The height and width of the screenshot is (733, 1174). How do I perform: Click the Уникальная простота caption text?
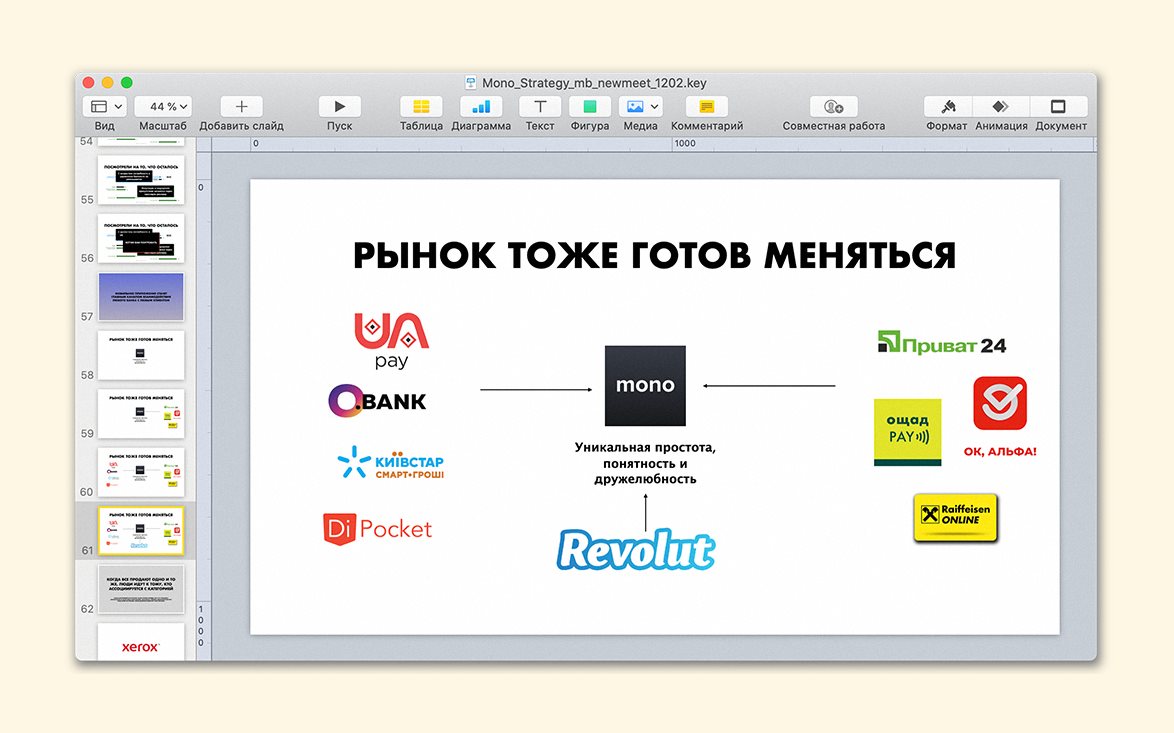645,463
